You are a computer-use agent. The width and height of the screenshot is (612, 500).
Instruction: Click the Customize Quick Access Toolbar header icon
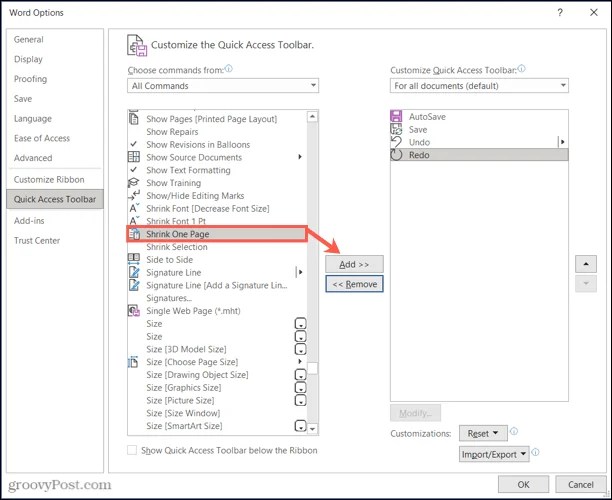coord(137,45)
